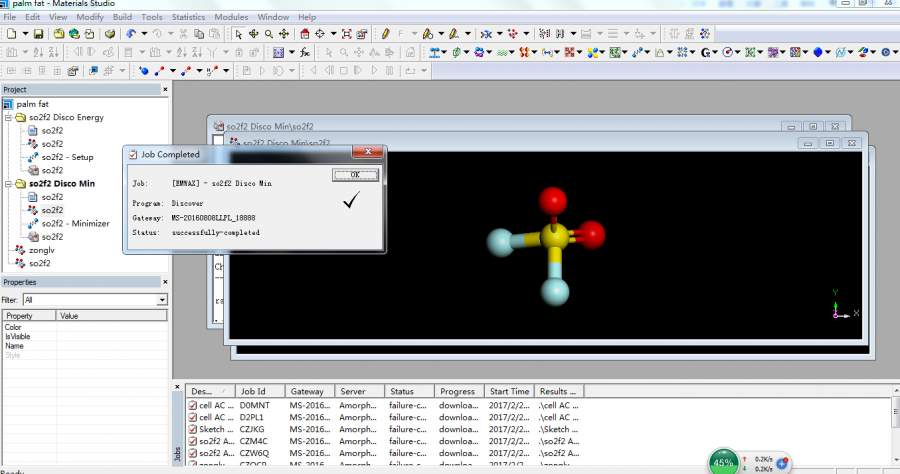Select the arrow selection tool
The height and width of the screenshot is (474, 900).
238,34
